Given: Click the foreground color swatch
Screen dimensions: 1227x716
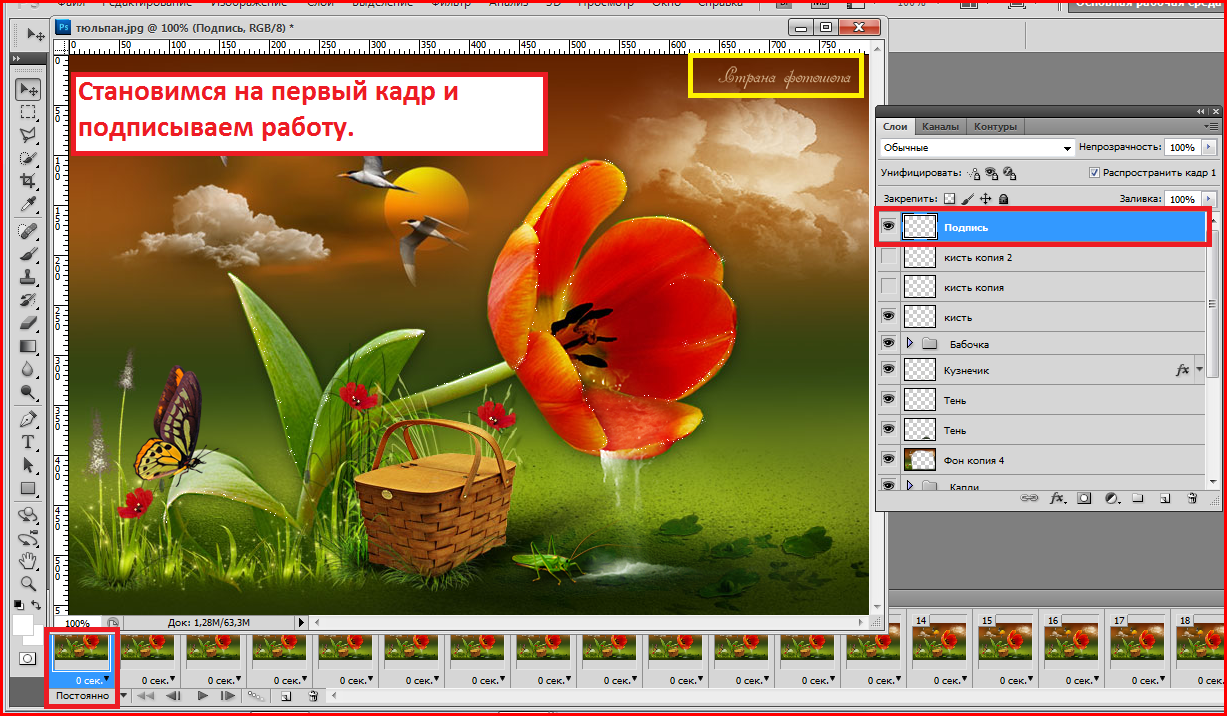Looking at the screenshot, I should pyautogui.click(x=22, y=627).
